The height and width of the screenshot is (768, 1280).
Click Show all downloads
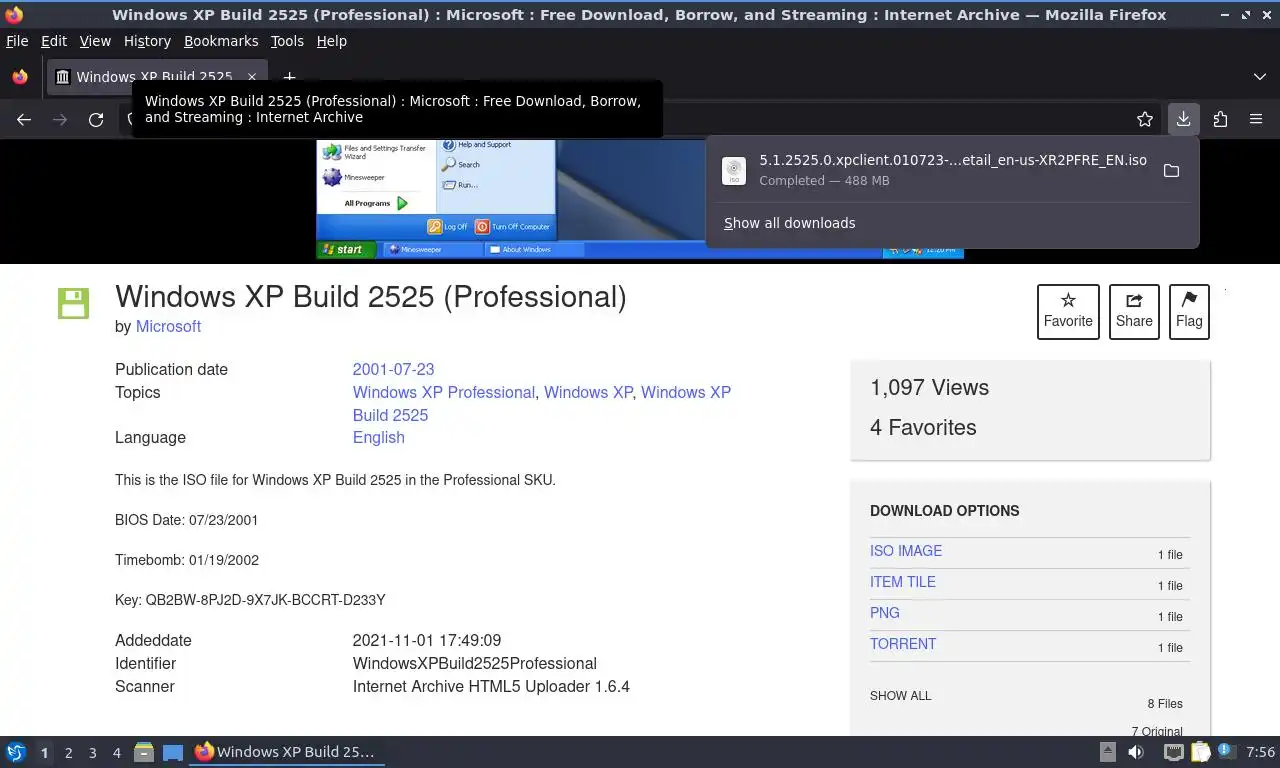coord(789,223)
